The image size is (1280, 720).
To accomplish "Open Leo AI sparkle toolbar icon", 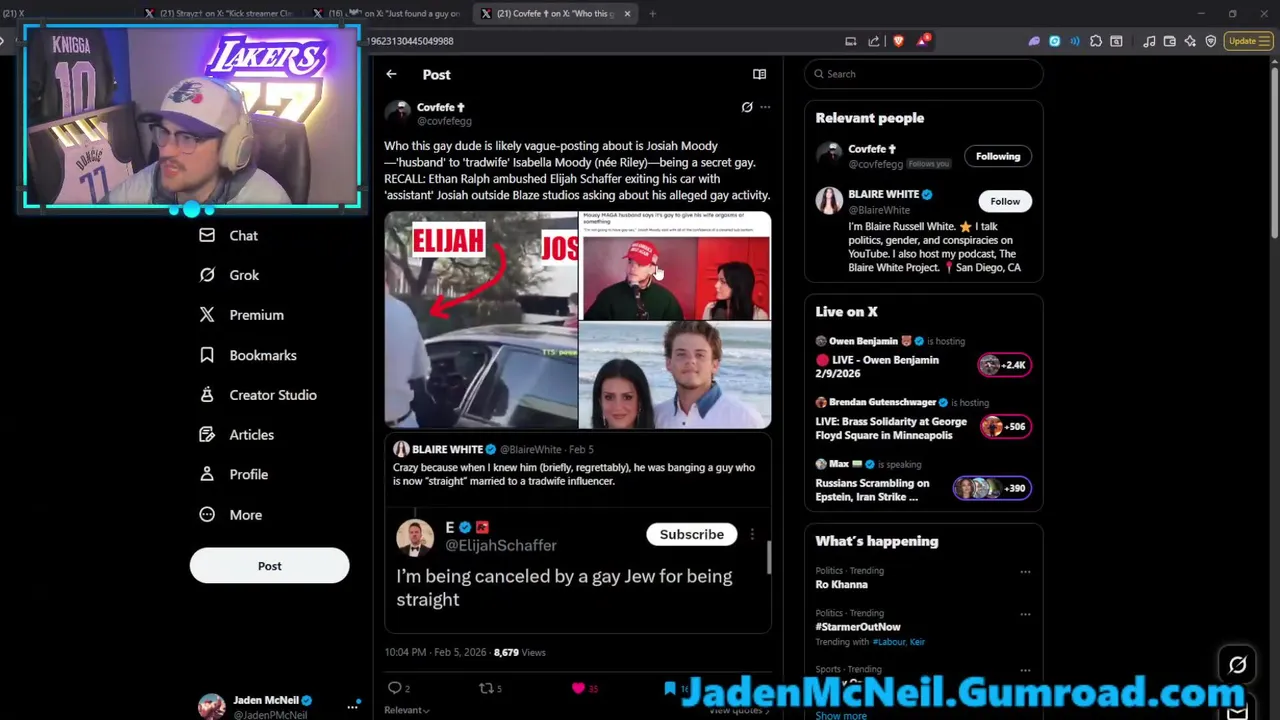I will tap(1190, 41).
